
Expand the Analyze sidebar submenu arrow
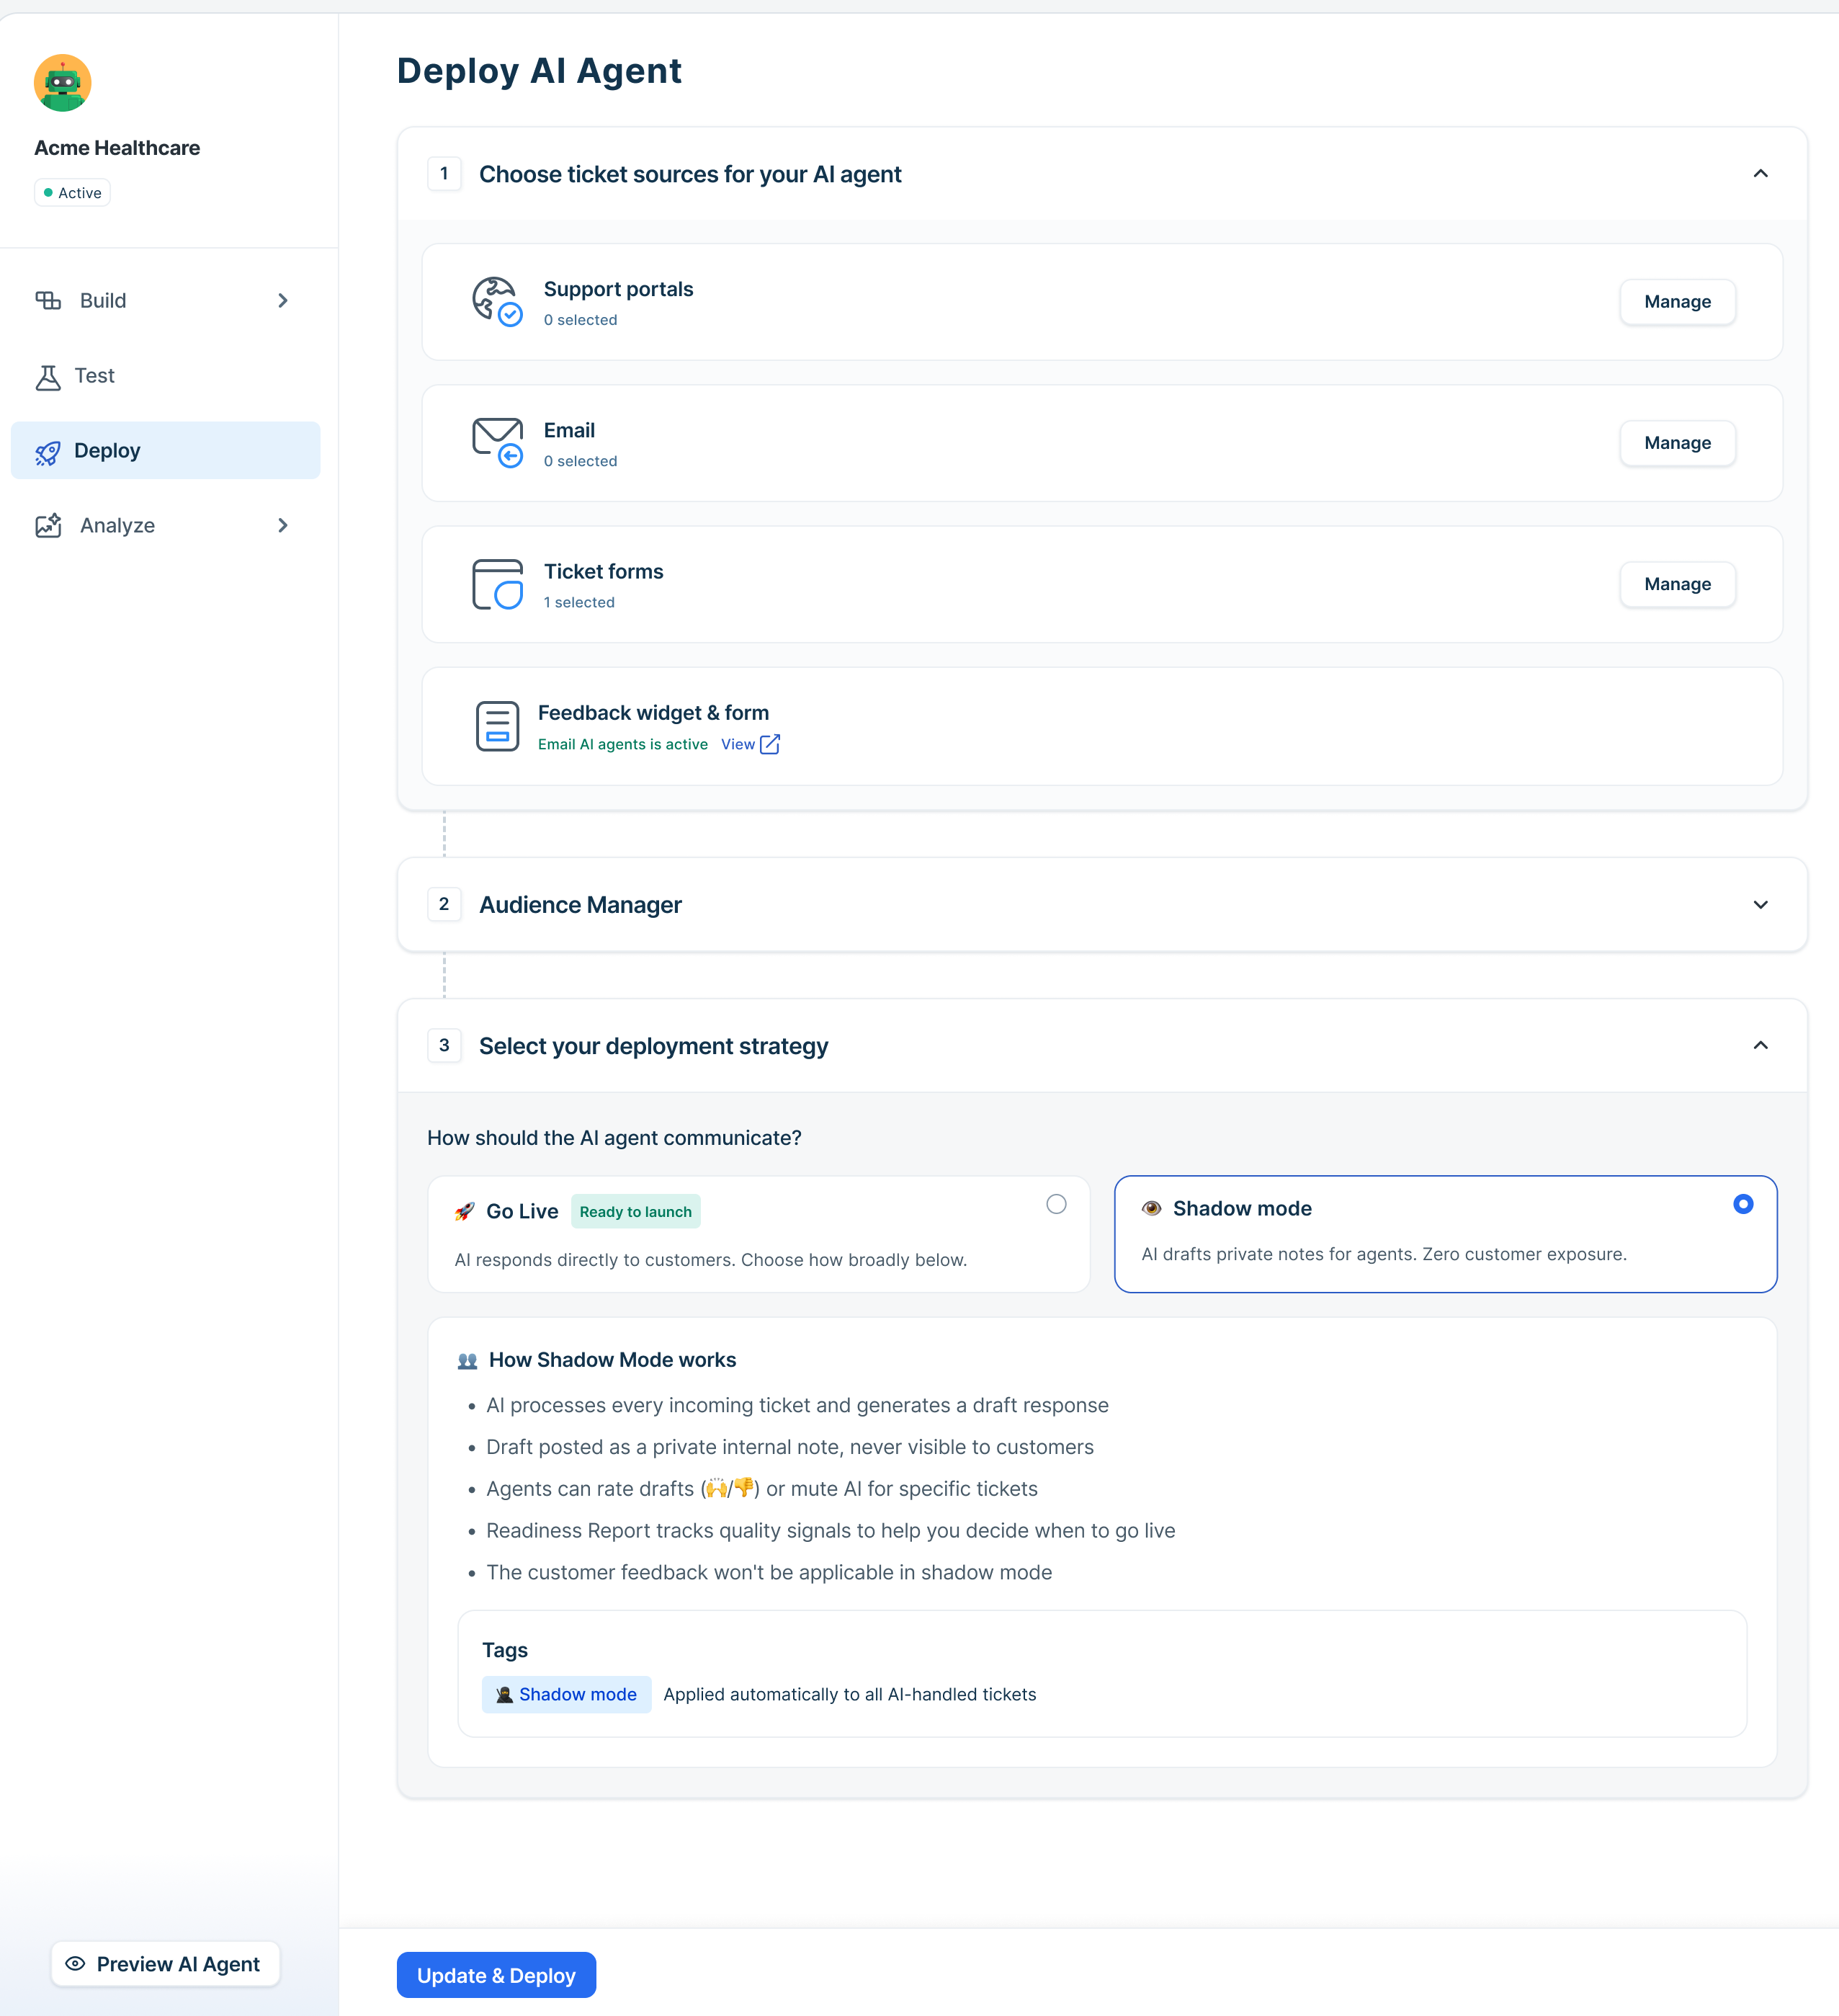283,525
